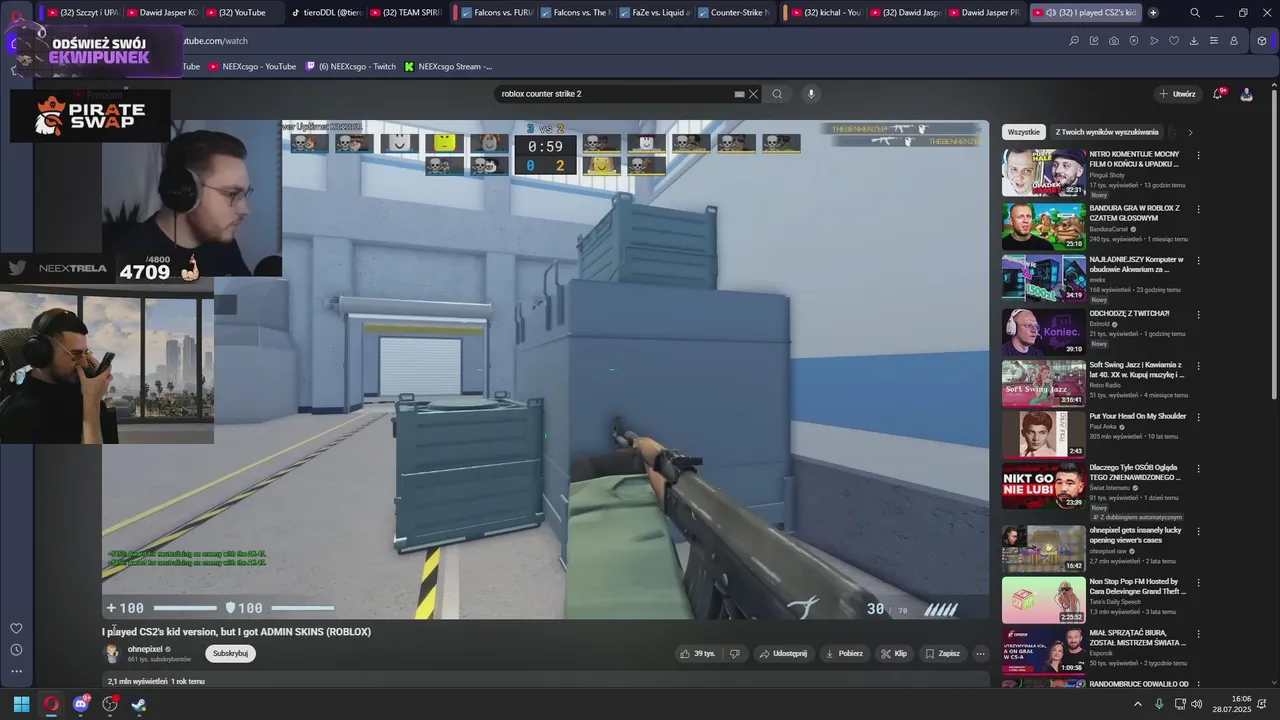
Task: Open Soft Swing Jazz video thumbnail
Action: (x=1043, y=382)
